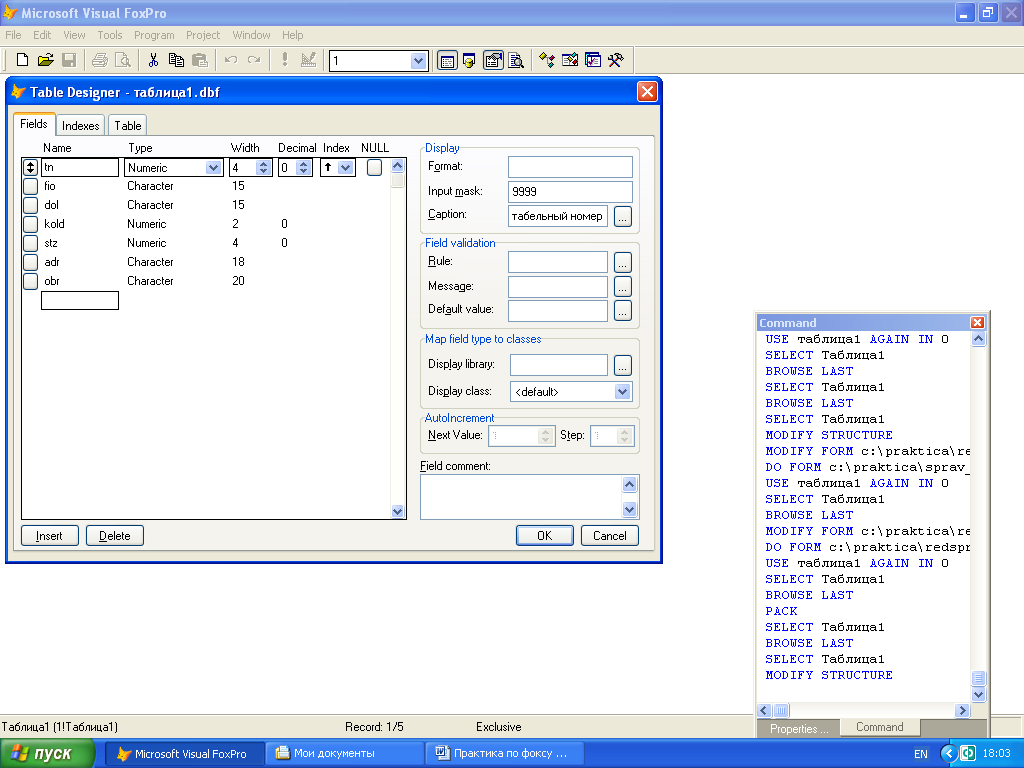
Task: Increase the Width spinner value
Action: [263, 164]
